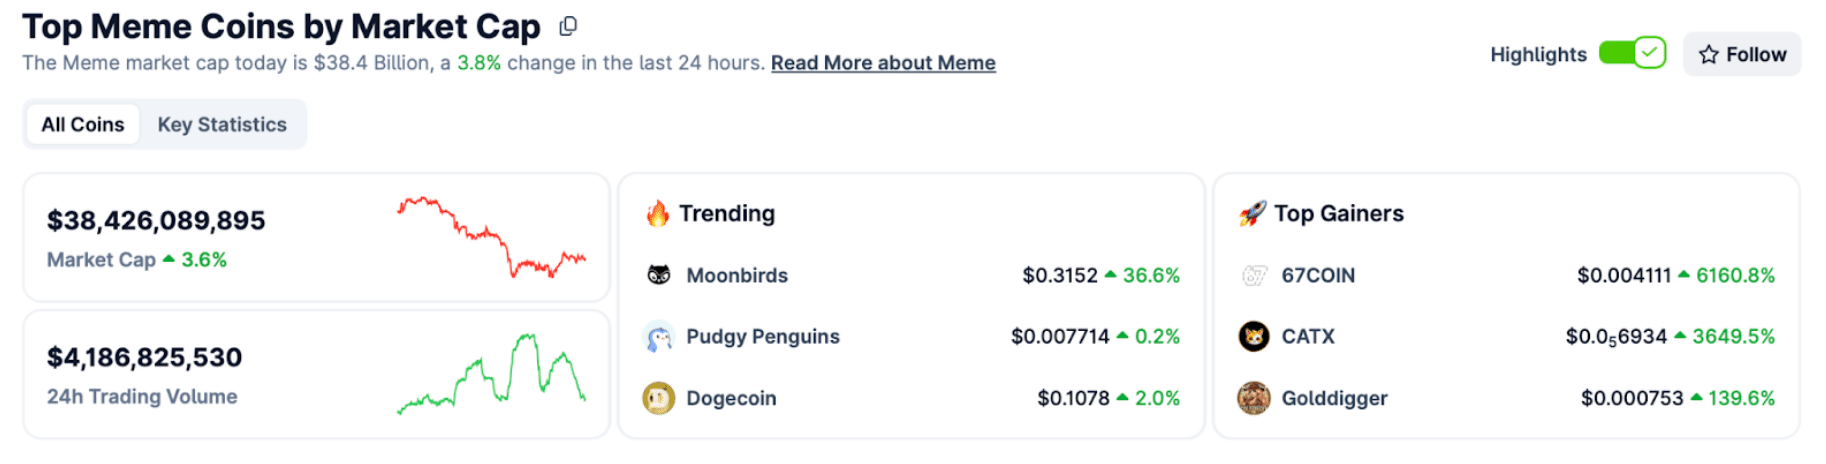Follow the Meme category with the star button
This screenshot has width=1826, height=464.
(x=1742, y=54)
